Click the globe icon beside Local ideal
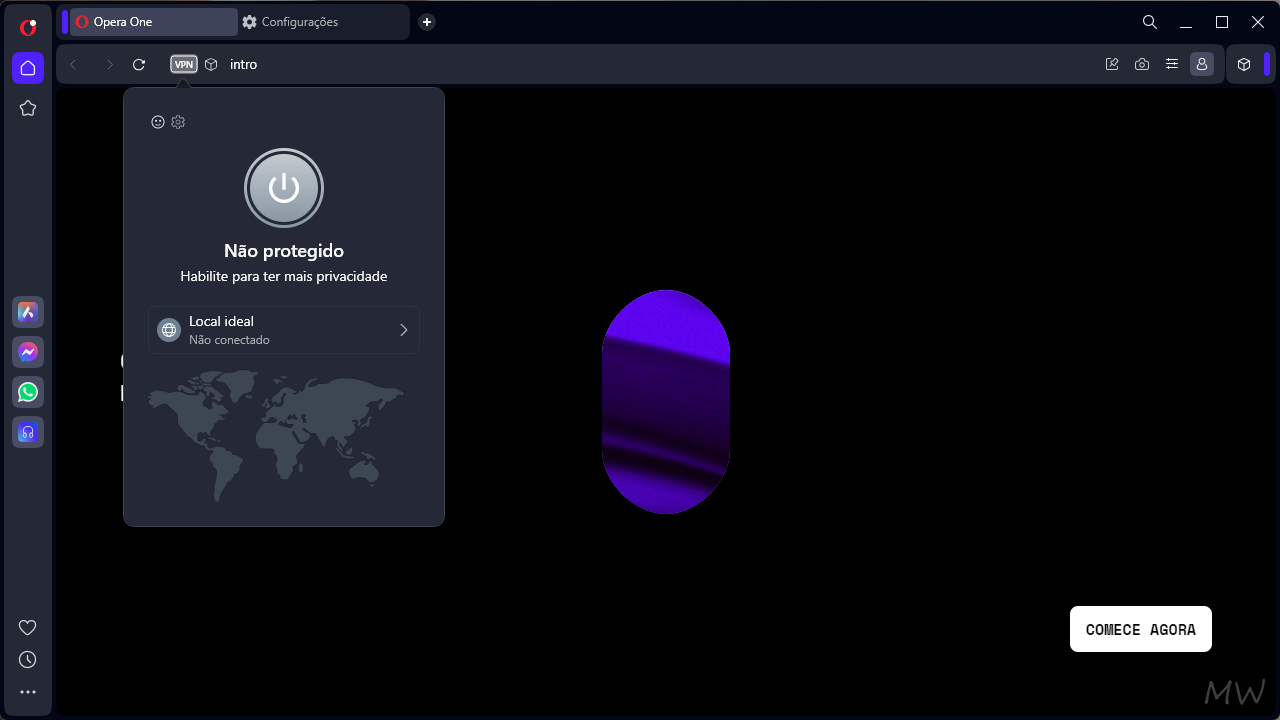Image resolution: width=1280 pixels, height=720 pixels. click(x=169, y=330)
